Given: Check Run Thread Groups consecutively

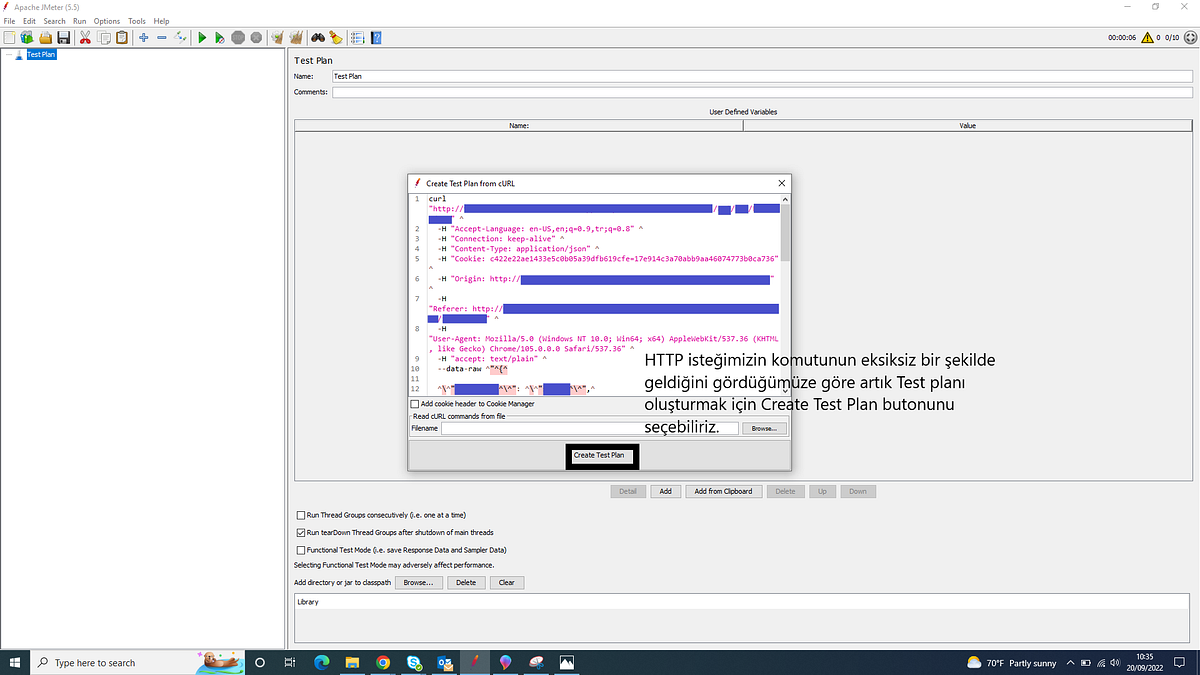Looking at the screenshot, I should point(301,515).
